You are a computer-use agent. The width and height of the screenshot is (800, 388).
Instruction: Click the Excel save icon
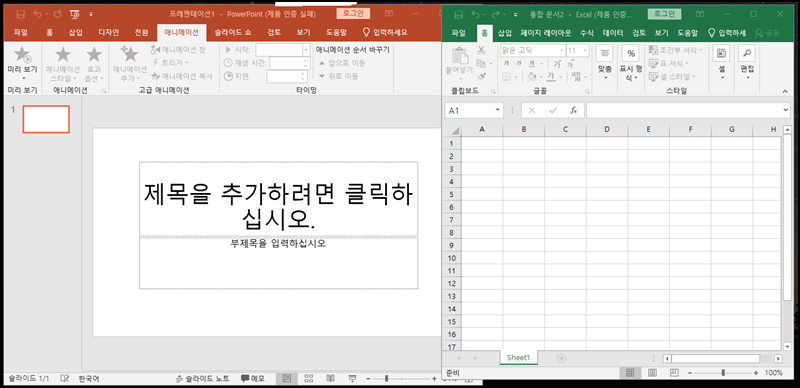(459, 14)
